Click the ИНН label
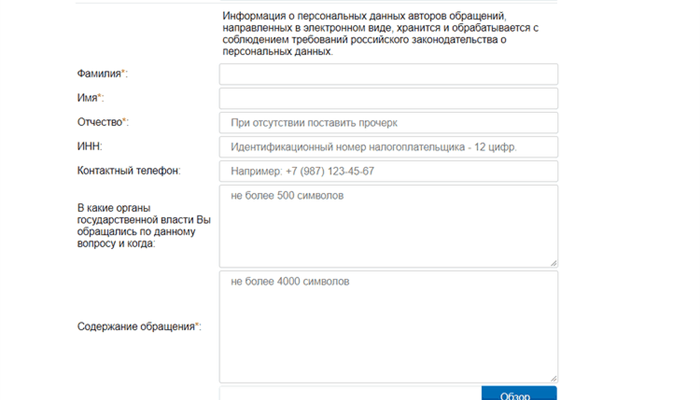Viewport: 700px width, 400px height. pos(89,147)
